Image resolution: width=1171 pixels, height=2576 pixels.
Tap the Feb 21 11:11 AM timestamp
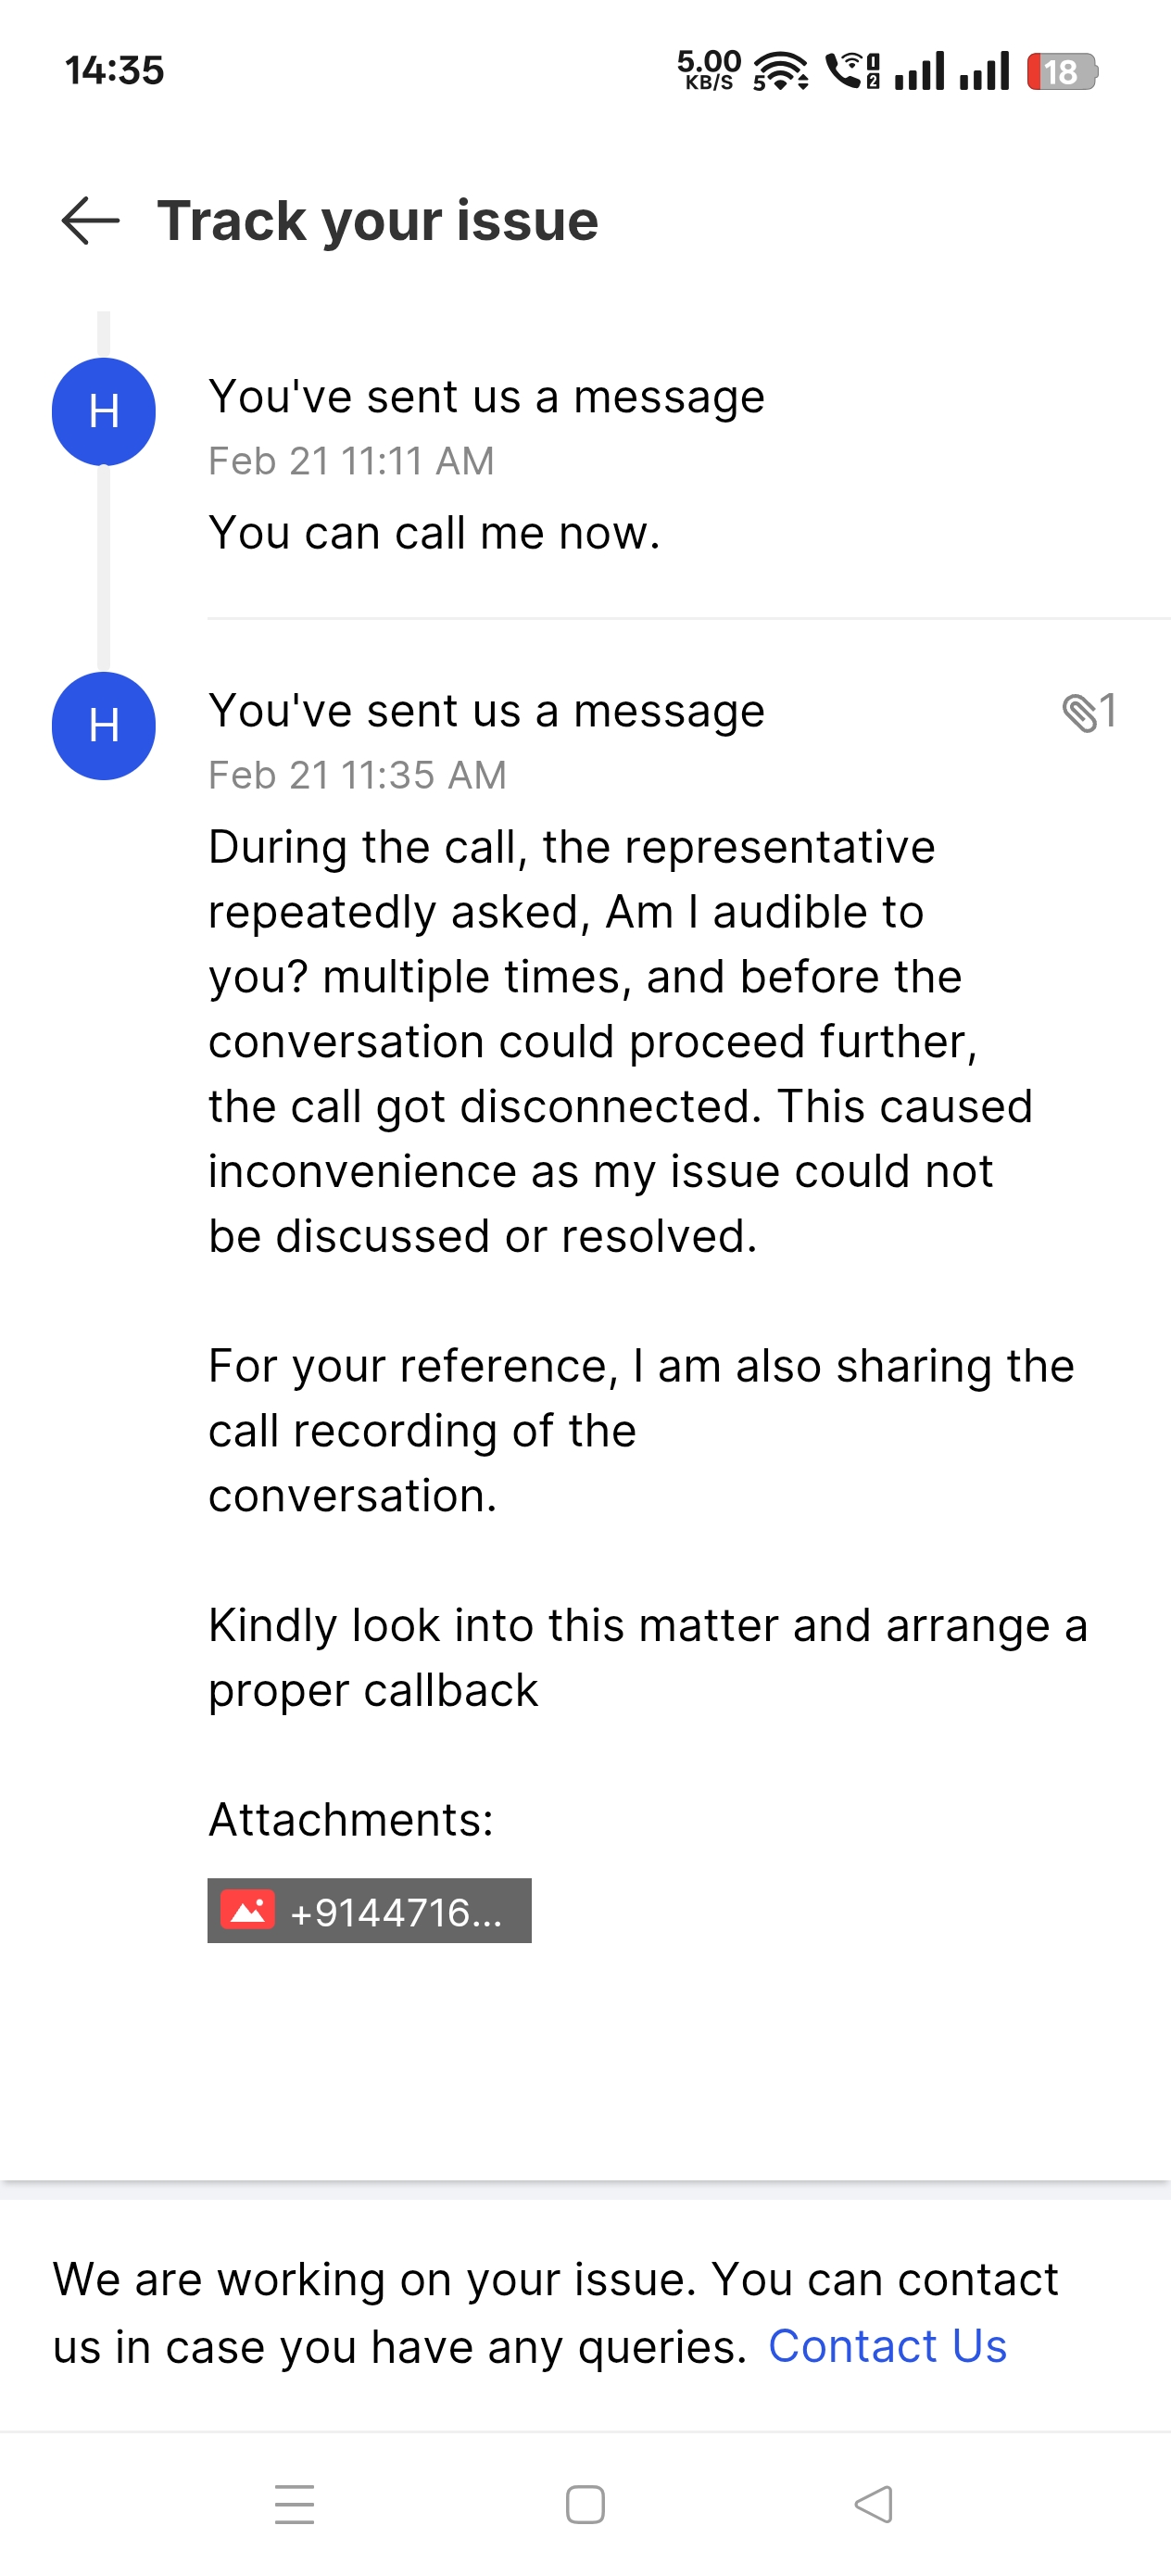351,461
